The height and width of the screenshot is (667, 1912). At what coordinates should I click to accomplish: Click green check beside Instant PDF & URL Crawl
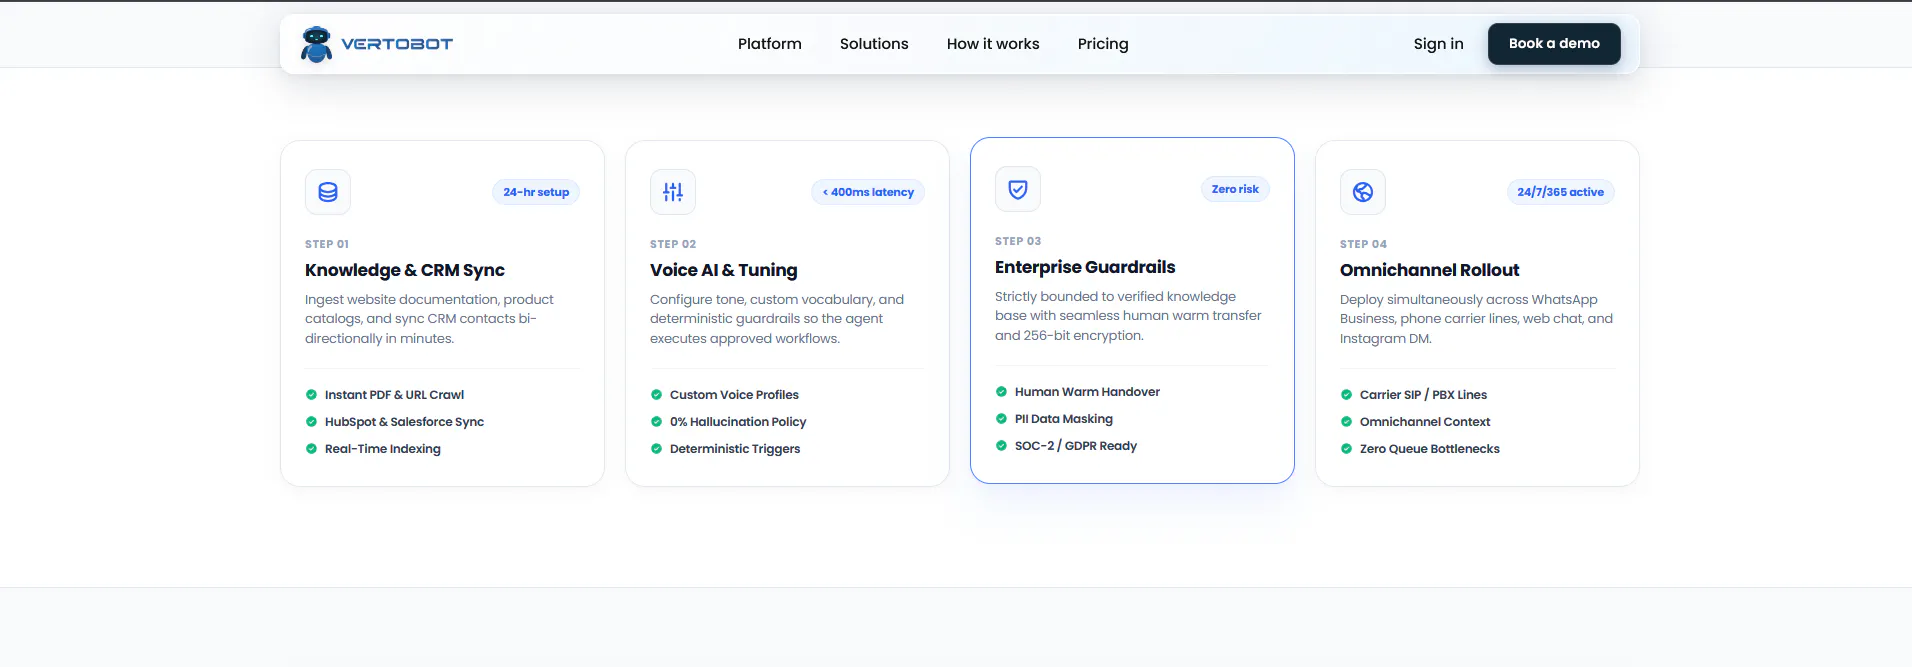tap(311, 395)
